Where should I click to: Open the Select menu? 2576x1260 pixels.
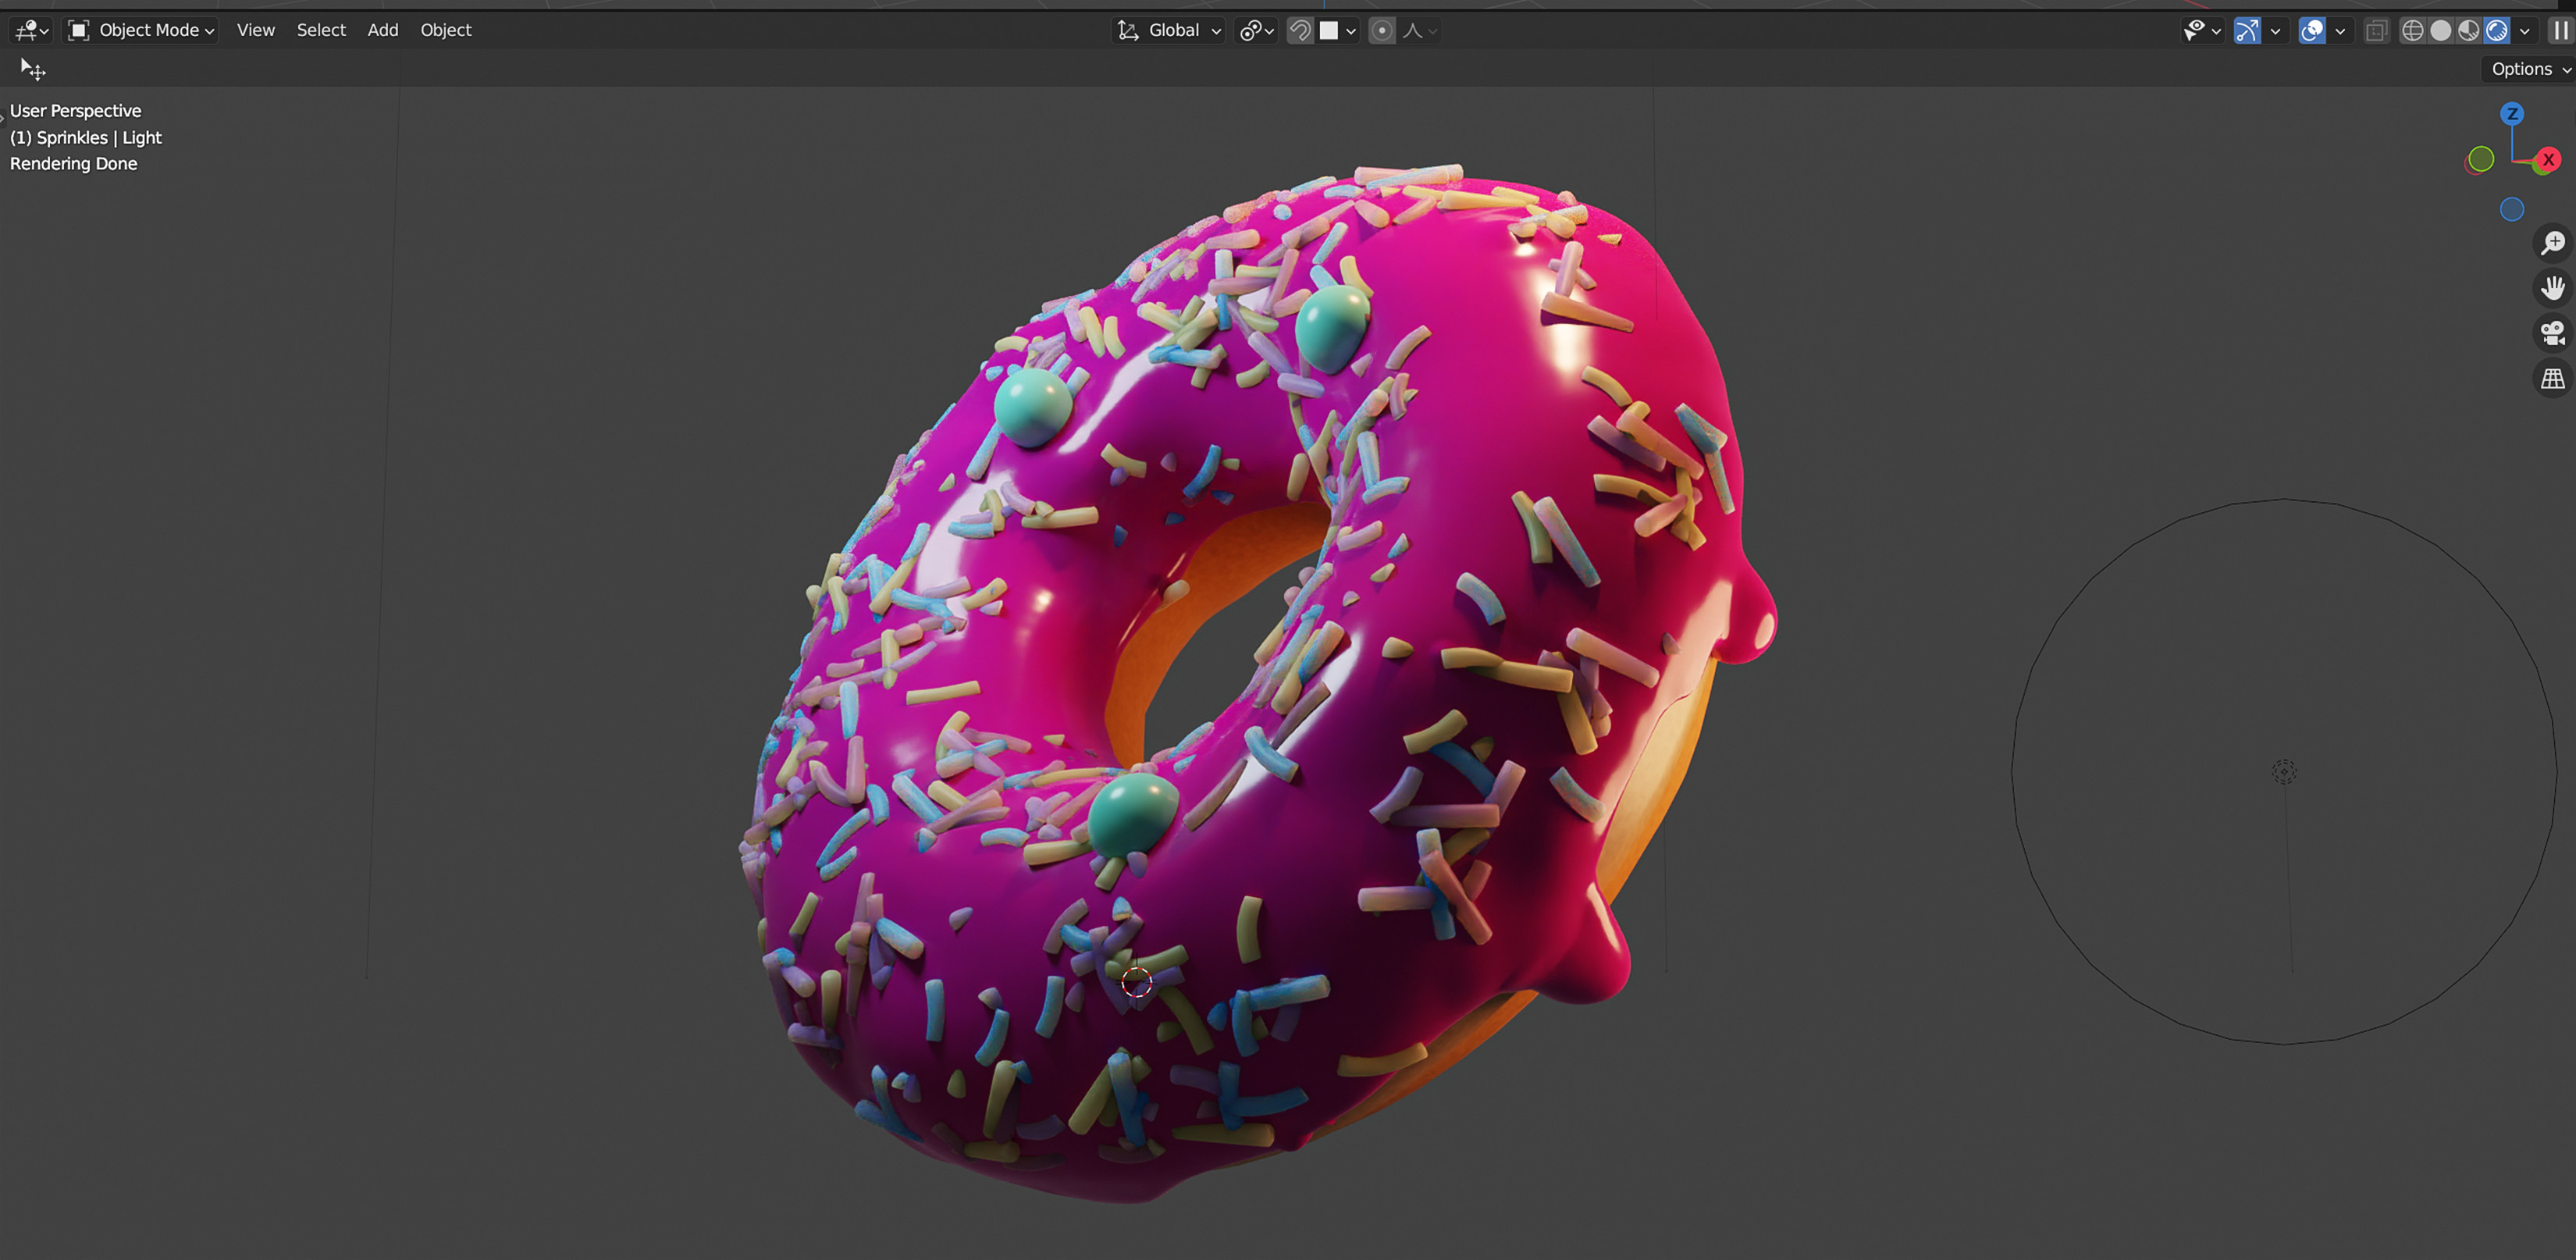pos(321,31)
